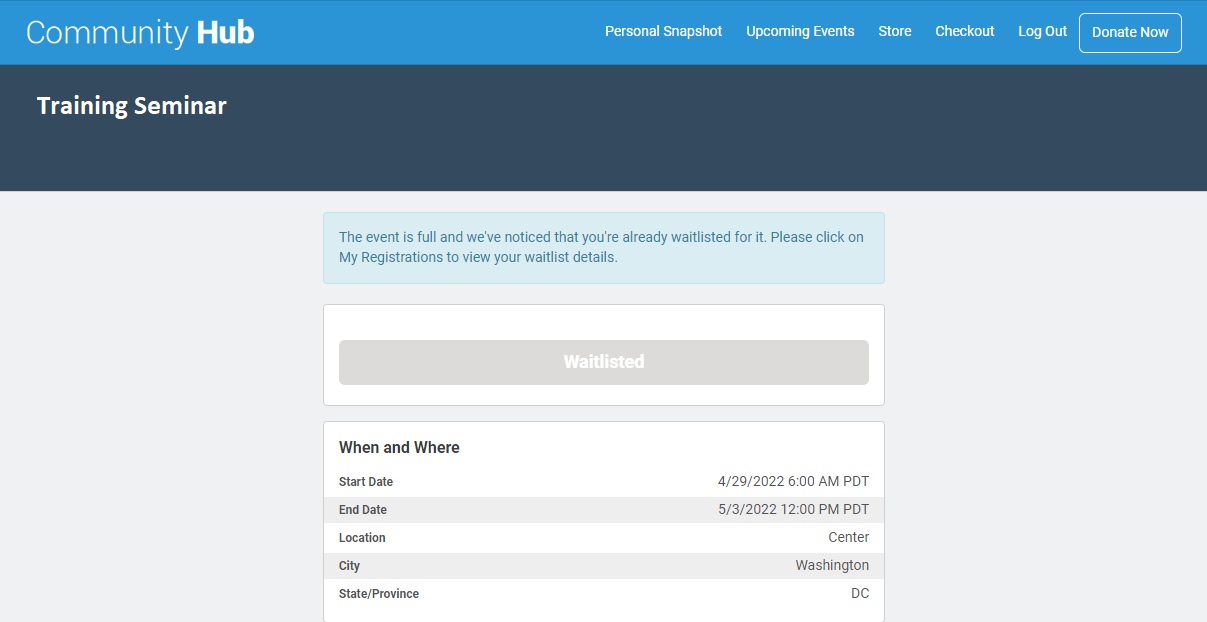This screenshot has width=1207, height=622.
Task: Click the Community Hub logo
Action: (140, 33)
